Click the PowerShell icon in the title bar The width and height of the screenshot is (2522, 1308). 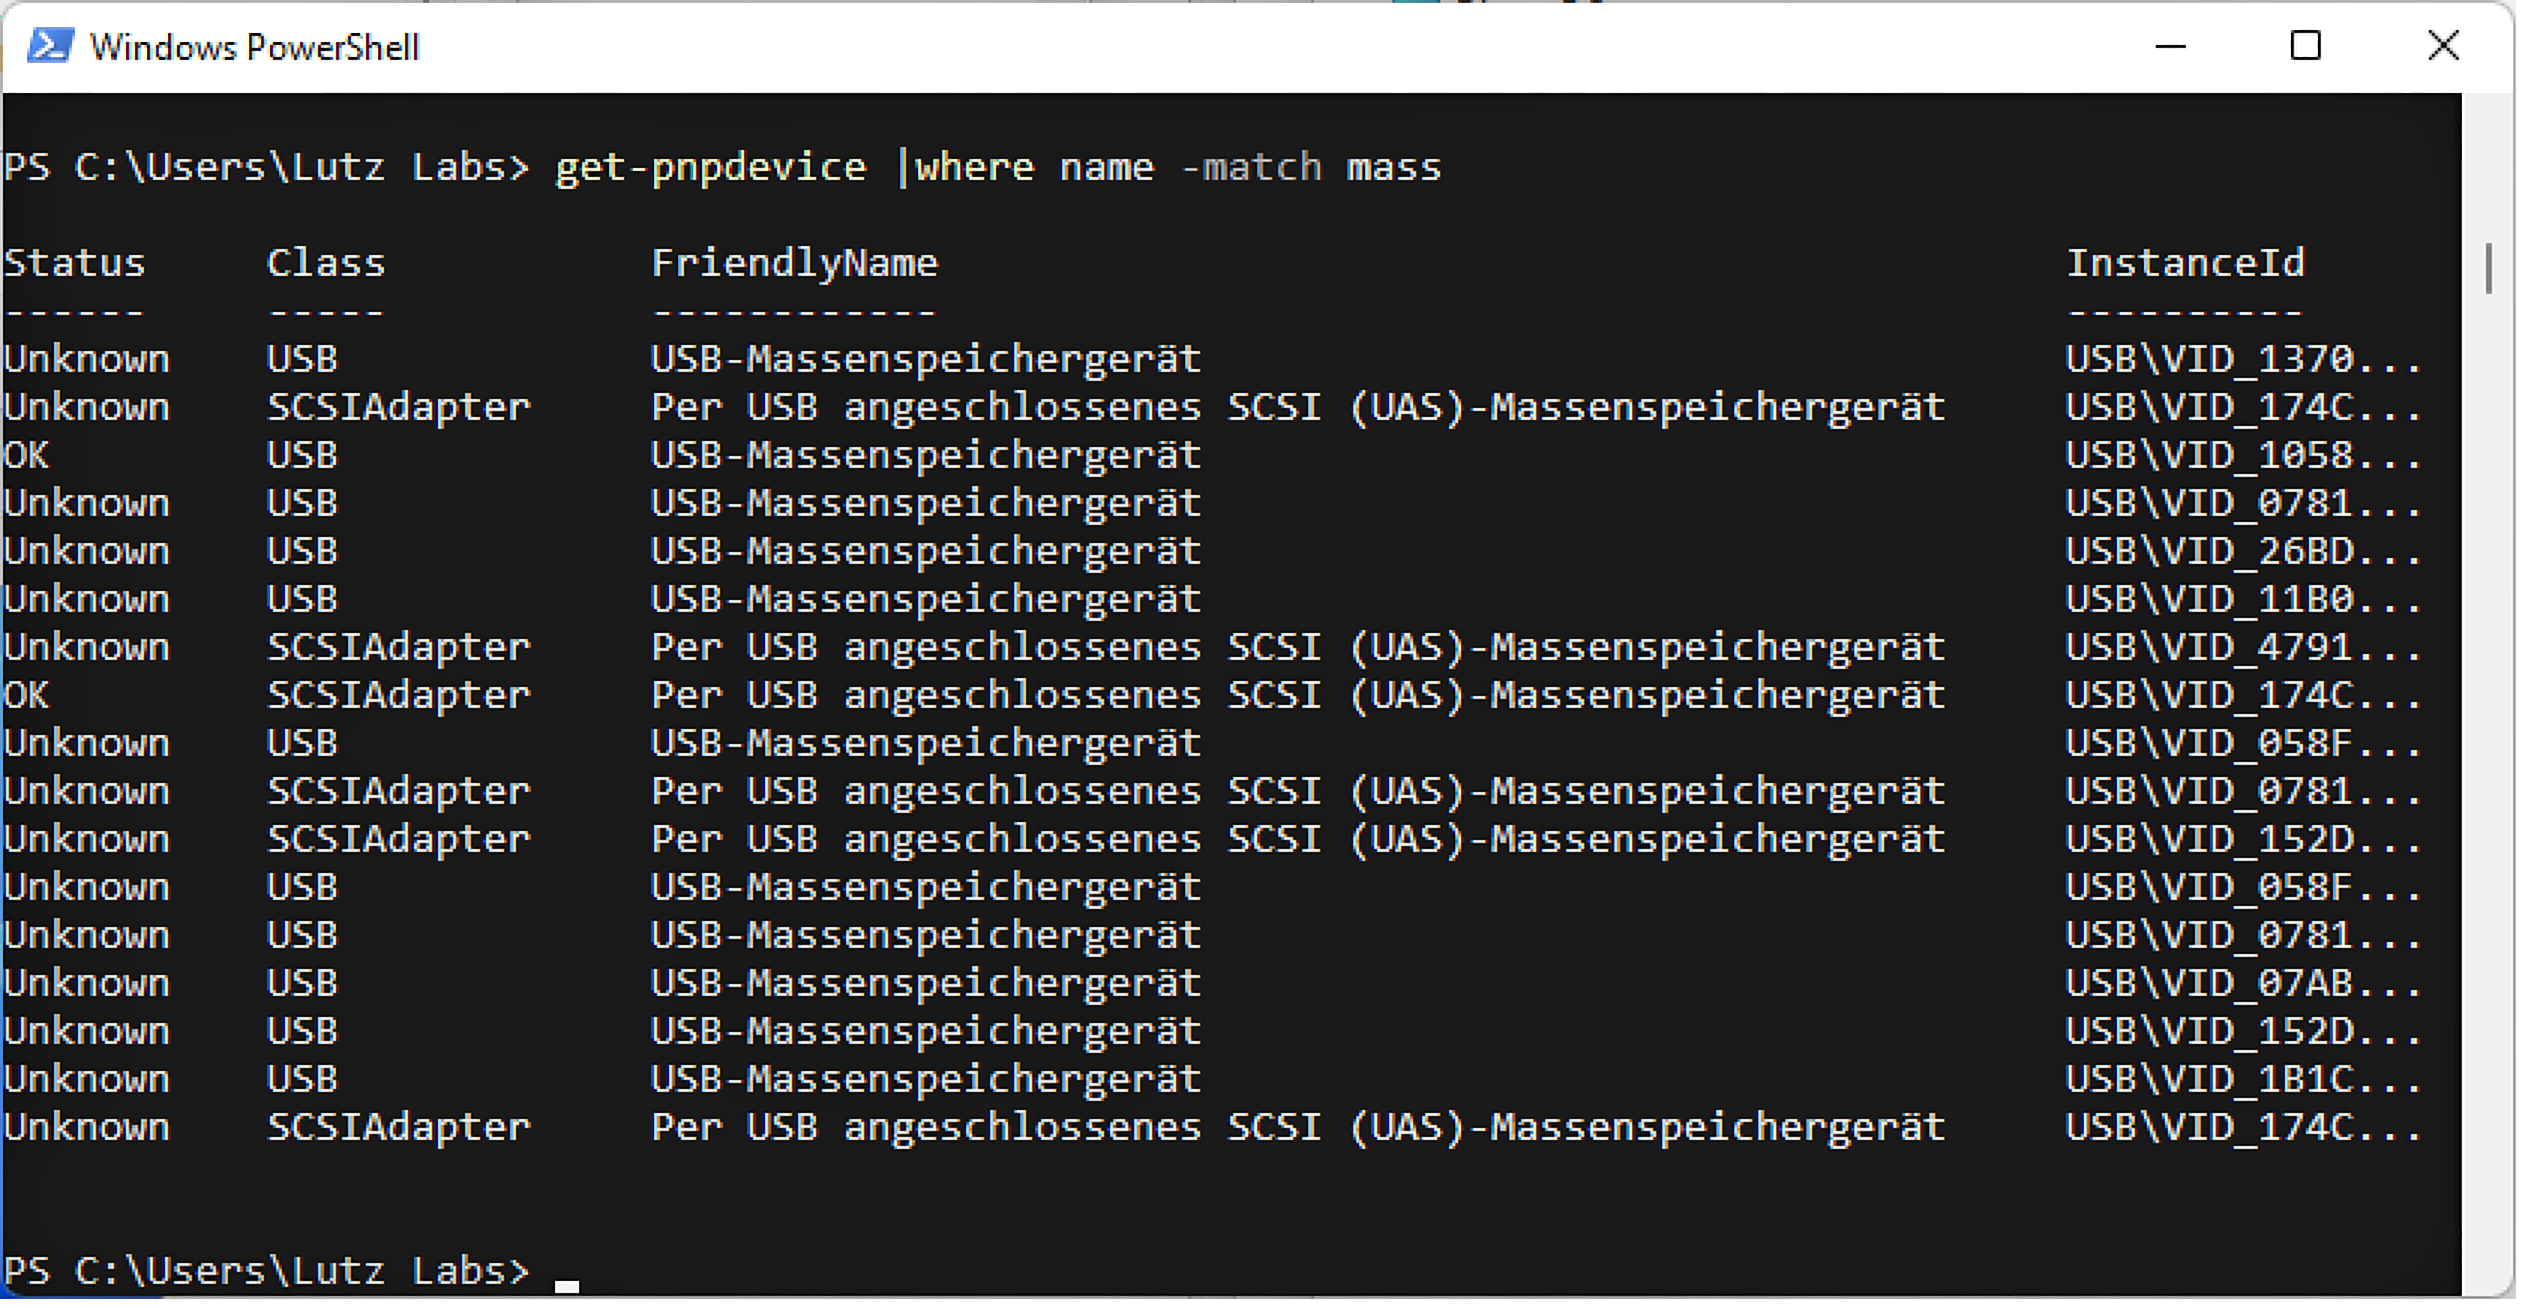pyautogui.click(x=50, y=46)
